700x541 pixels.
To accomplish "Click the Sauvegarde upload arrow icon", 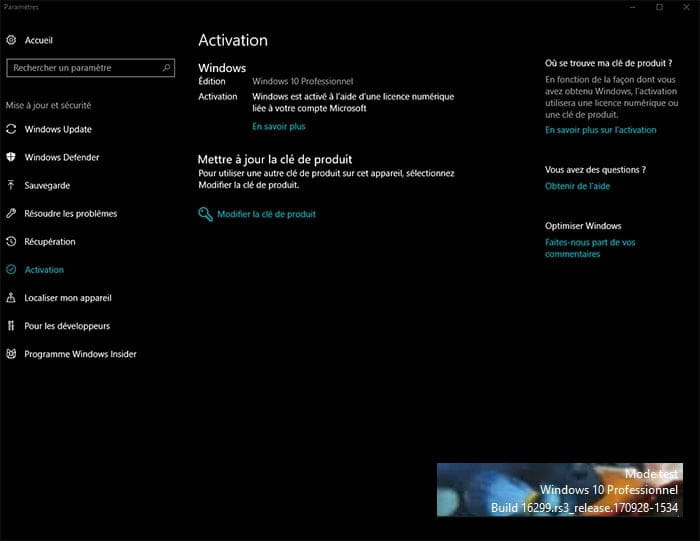I will click(11, 185).
